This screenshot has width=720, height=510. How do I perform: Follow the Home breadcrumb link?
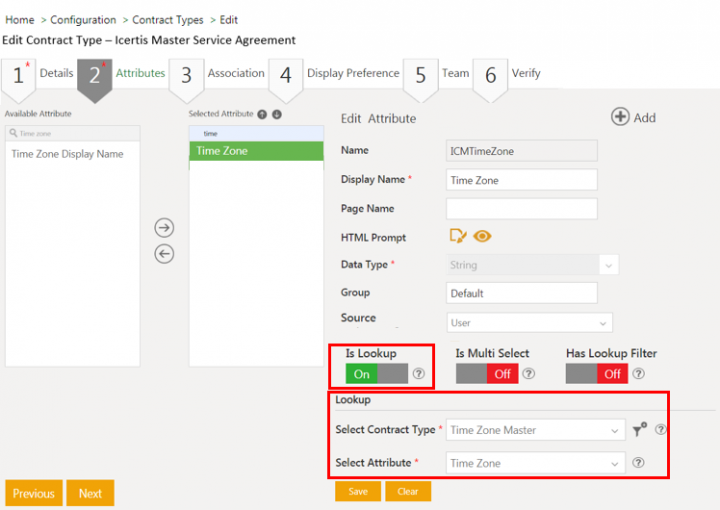20,20
